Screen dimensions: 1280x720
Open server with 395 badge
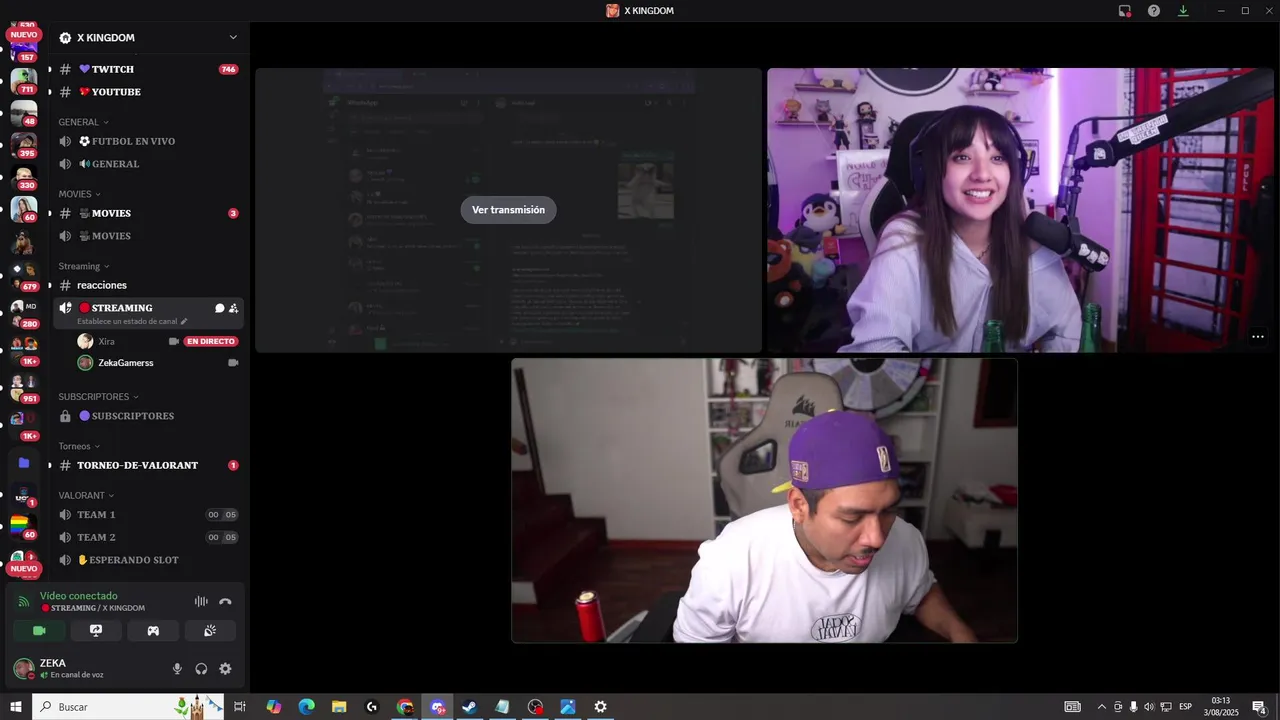tap(24, 144)
